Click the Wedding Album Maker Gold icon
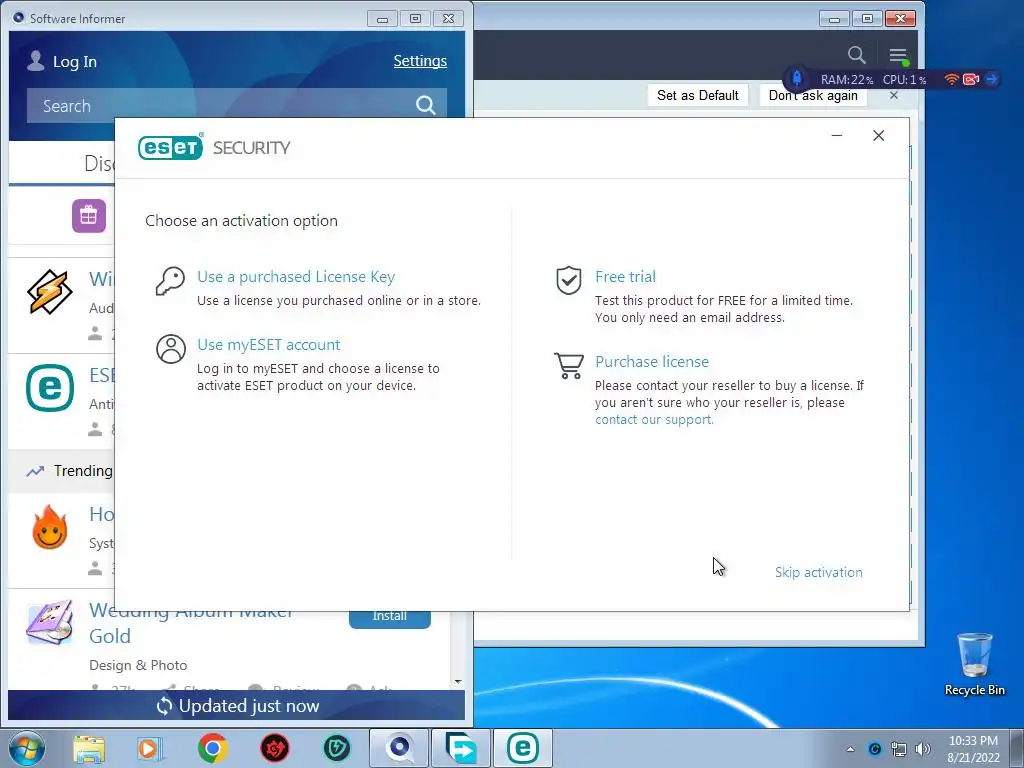Image resolution: width=1024 pixels, height=768 pixels. (x=49, y=621)
